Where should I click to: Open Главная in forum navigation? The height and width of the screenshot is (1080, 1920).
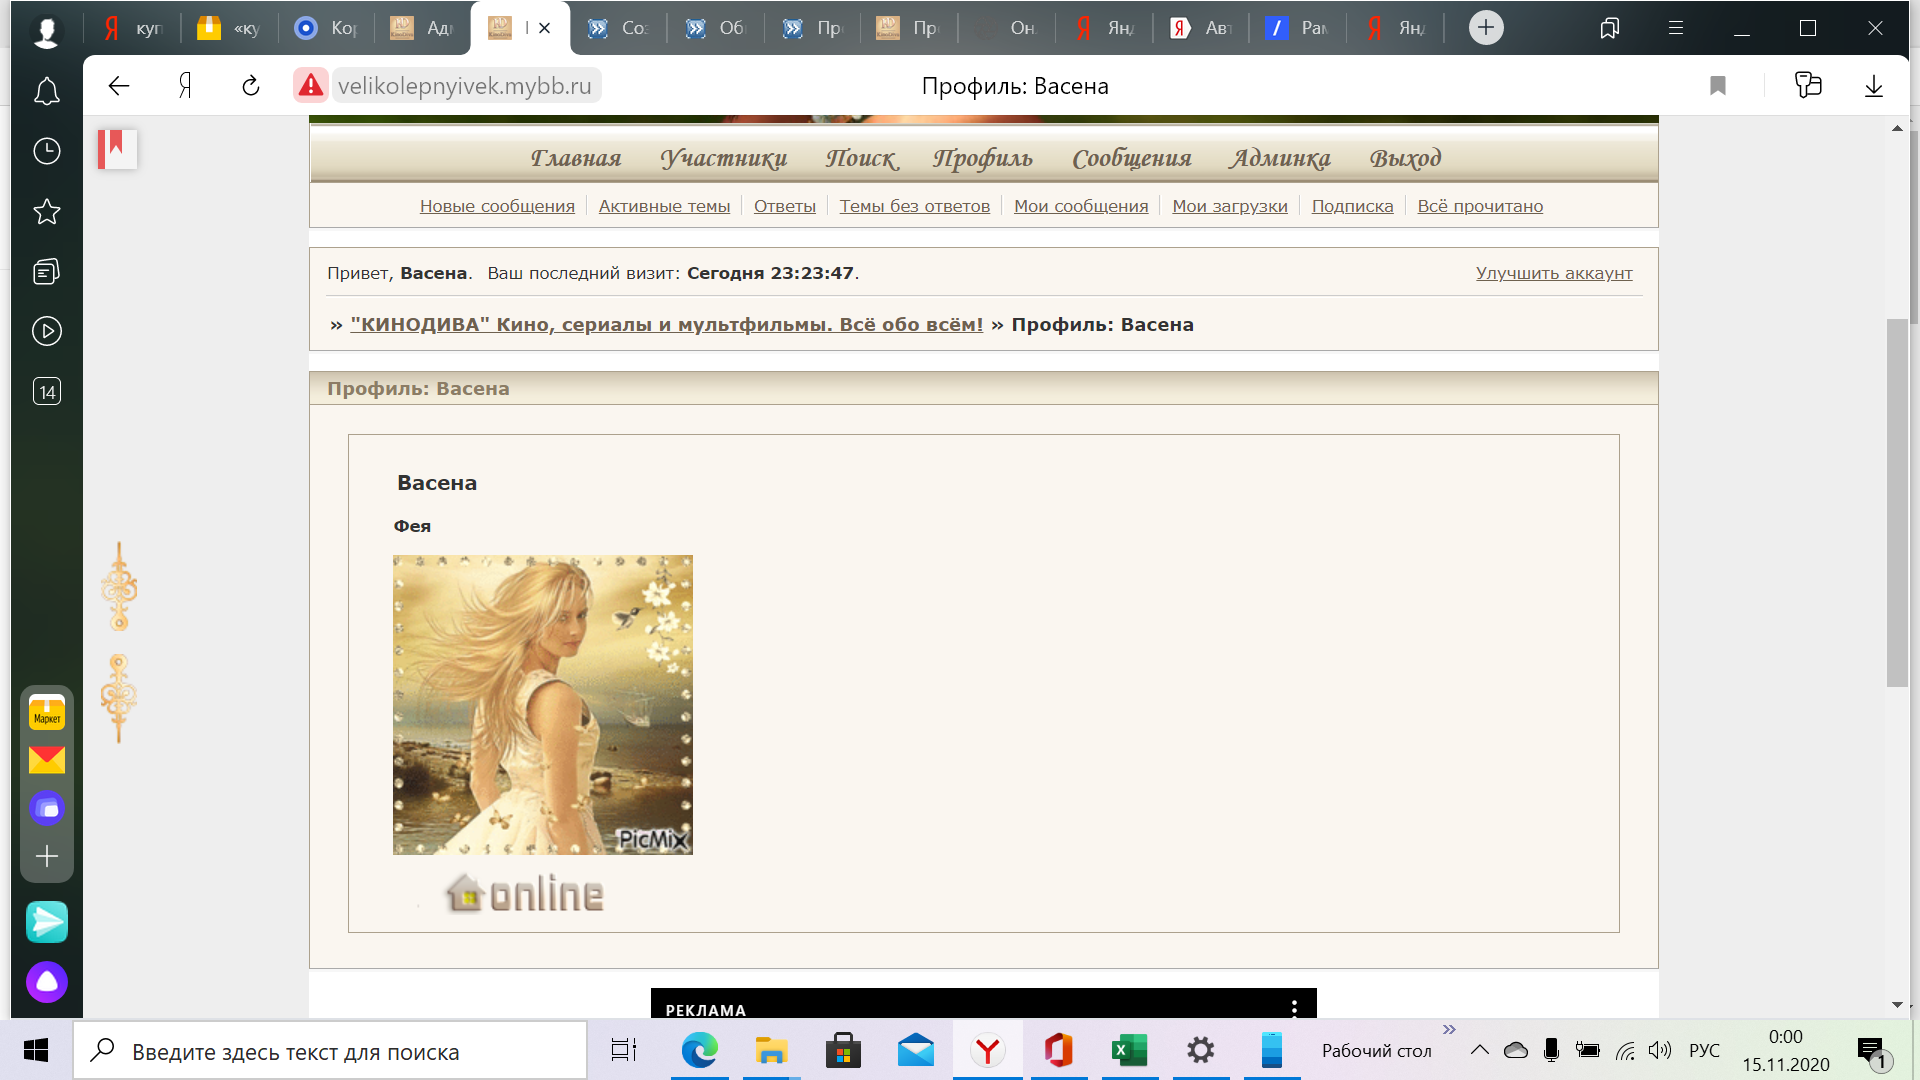tap(576, 158)
